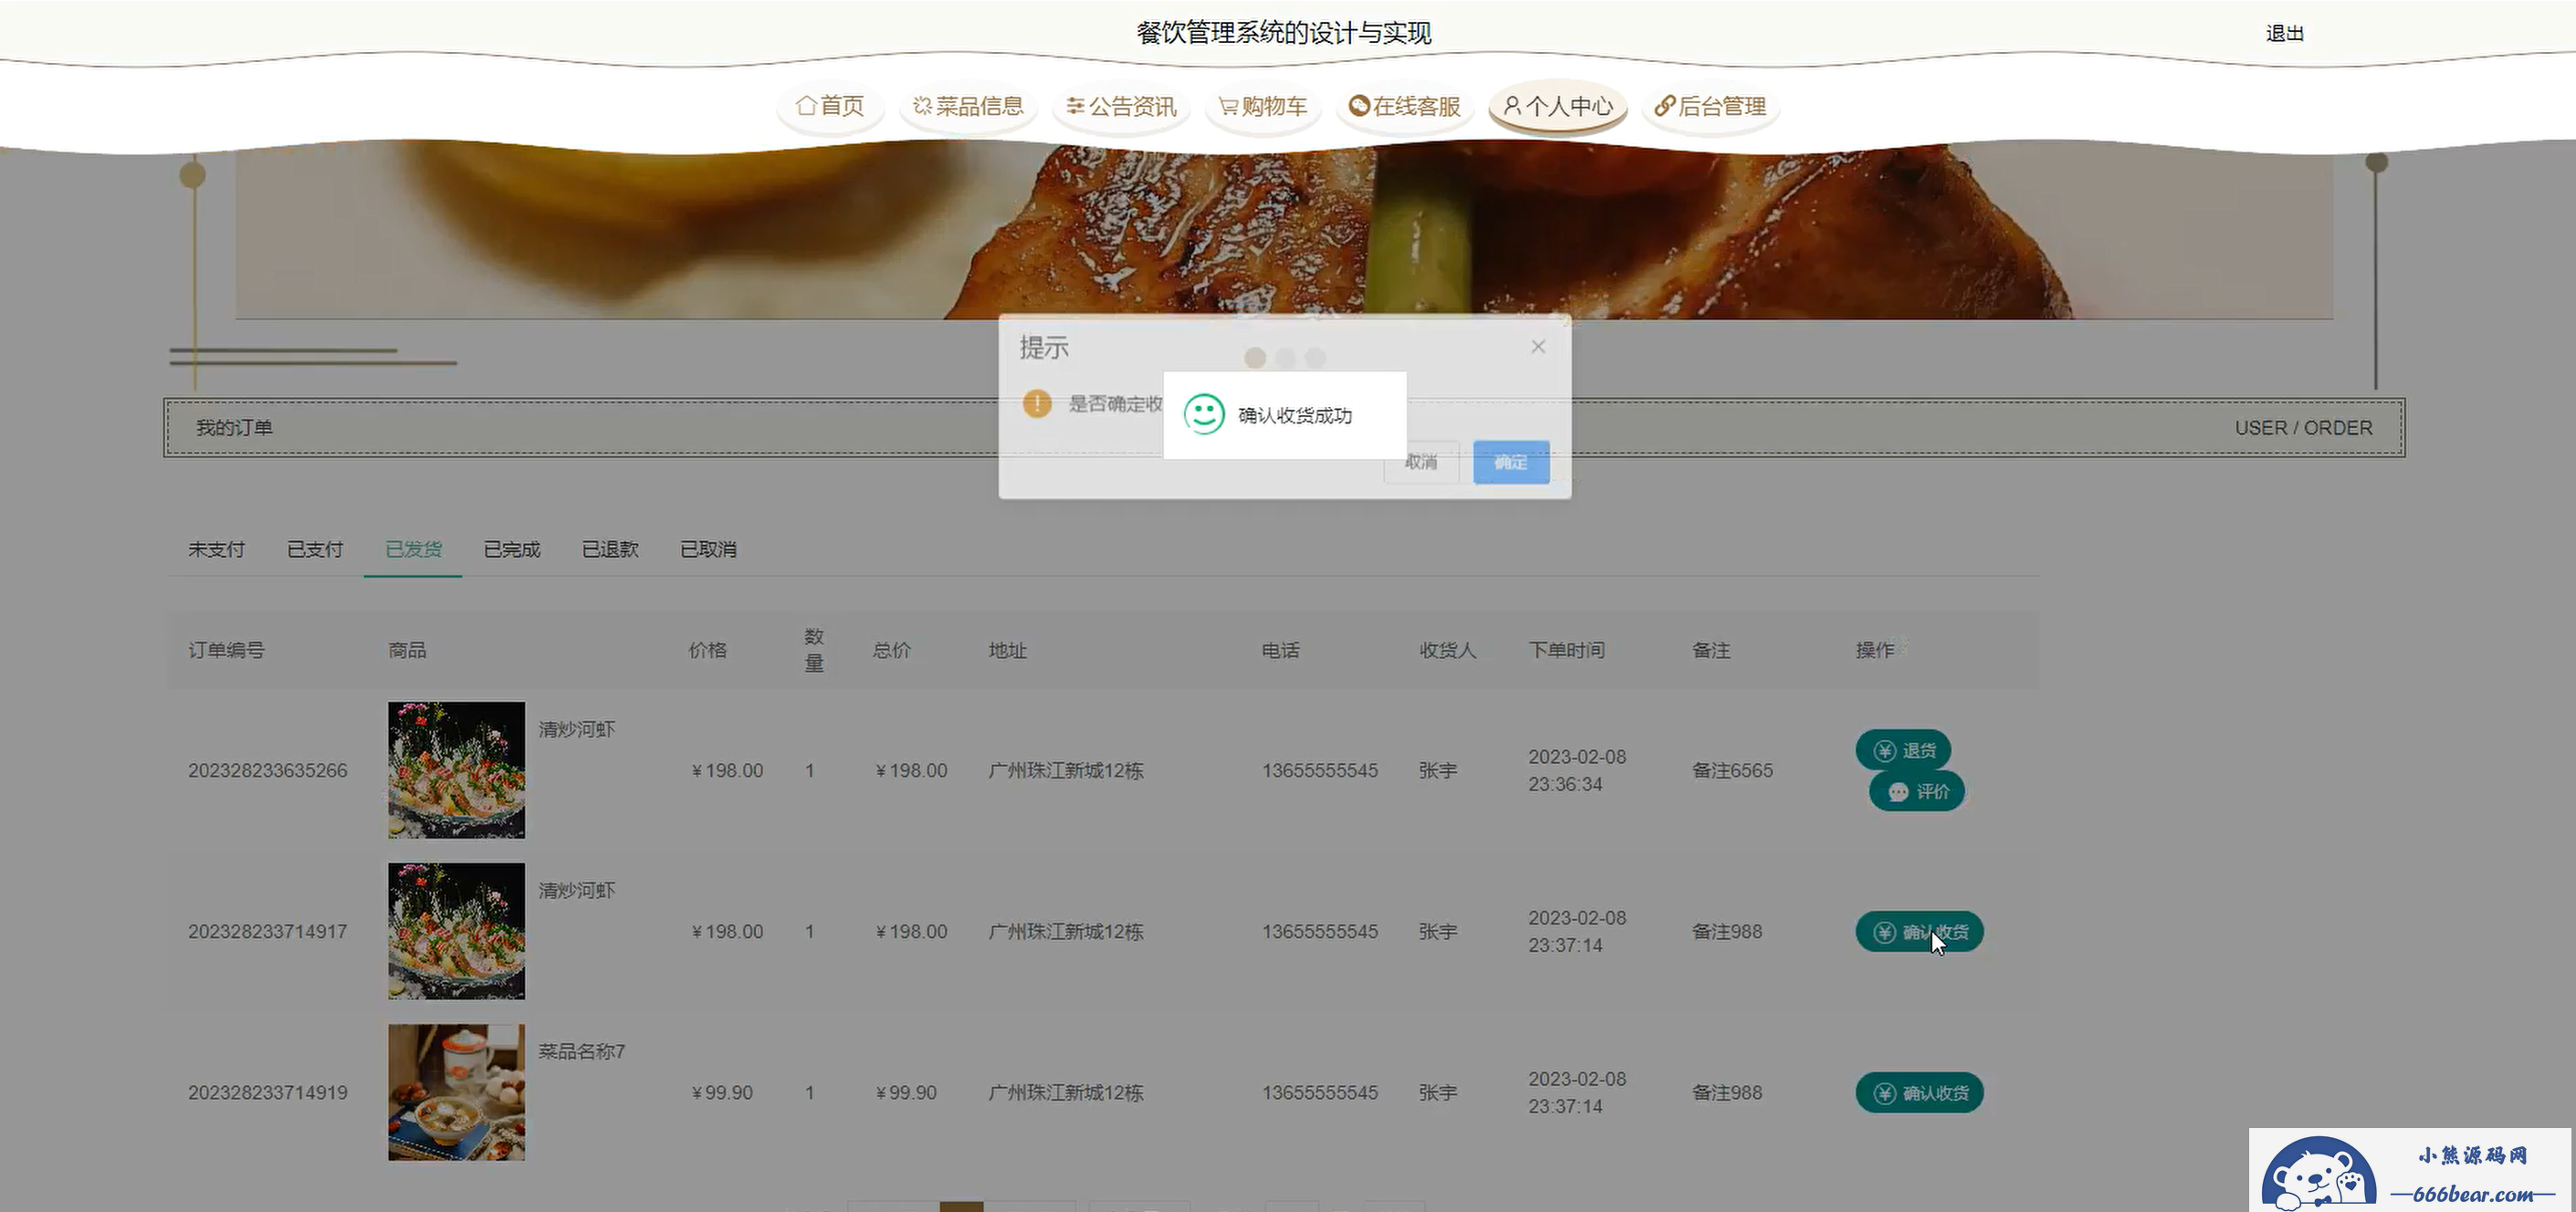Viewport: 2576px width, 1212px height.
Task: Switch to the 已取消 orders tab
Action: coord(708,549)
